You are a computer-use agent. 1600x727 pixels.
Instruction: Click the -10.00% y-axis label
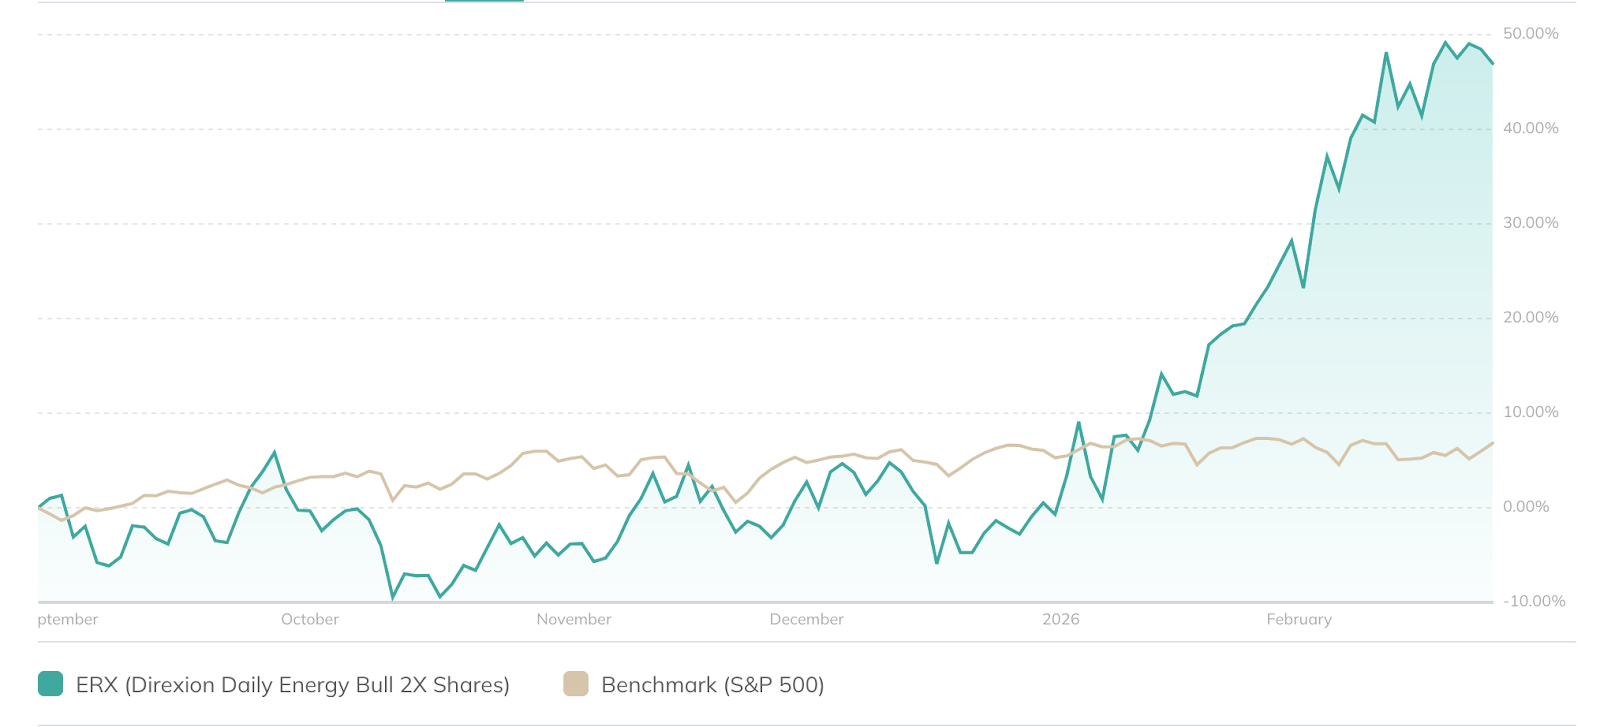click(1534, 601)
